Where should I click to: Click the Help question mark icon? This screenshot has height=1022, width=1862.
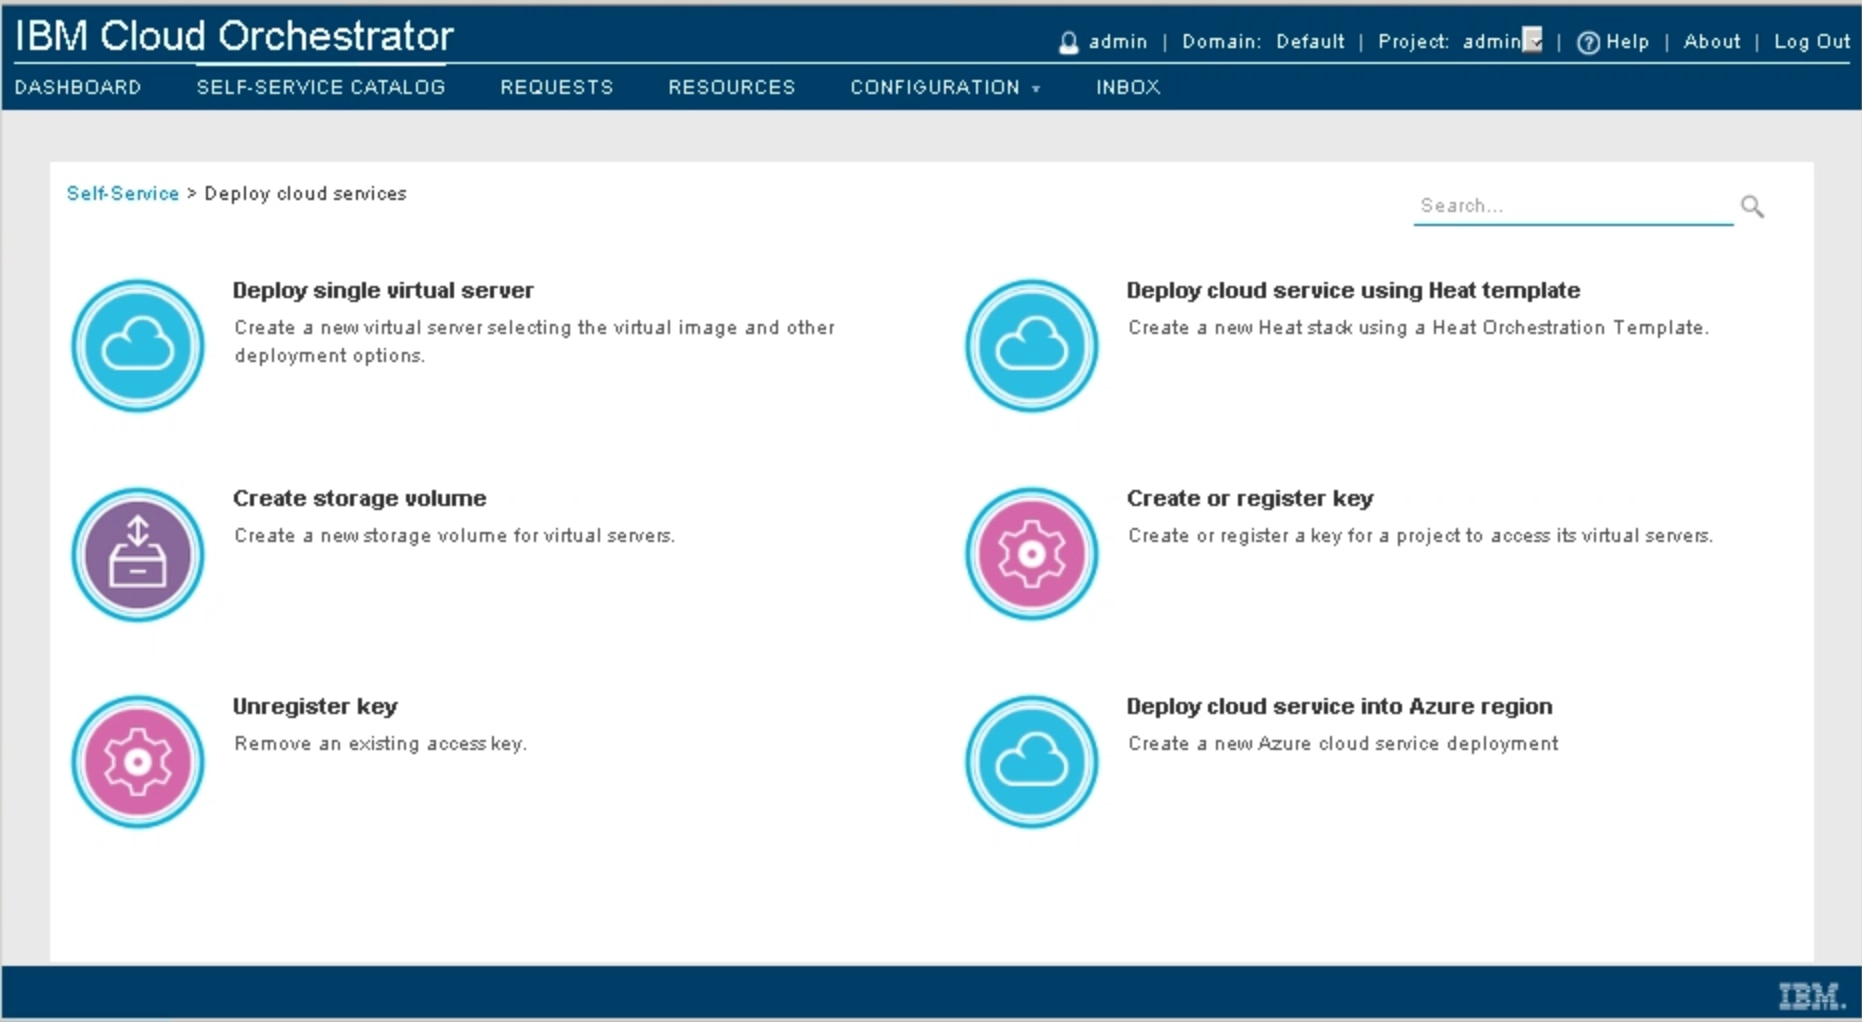point(1588,42)
